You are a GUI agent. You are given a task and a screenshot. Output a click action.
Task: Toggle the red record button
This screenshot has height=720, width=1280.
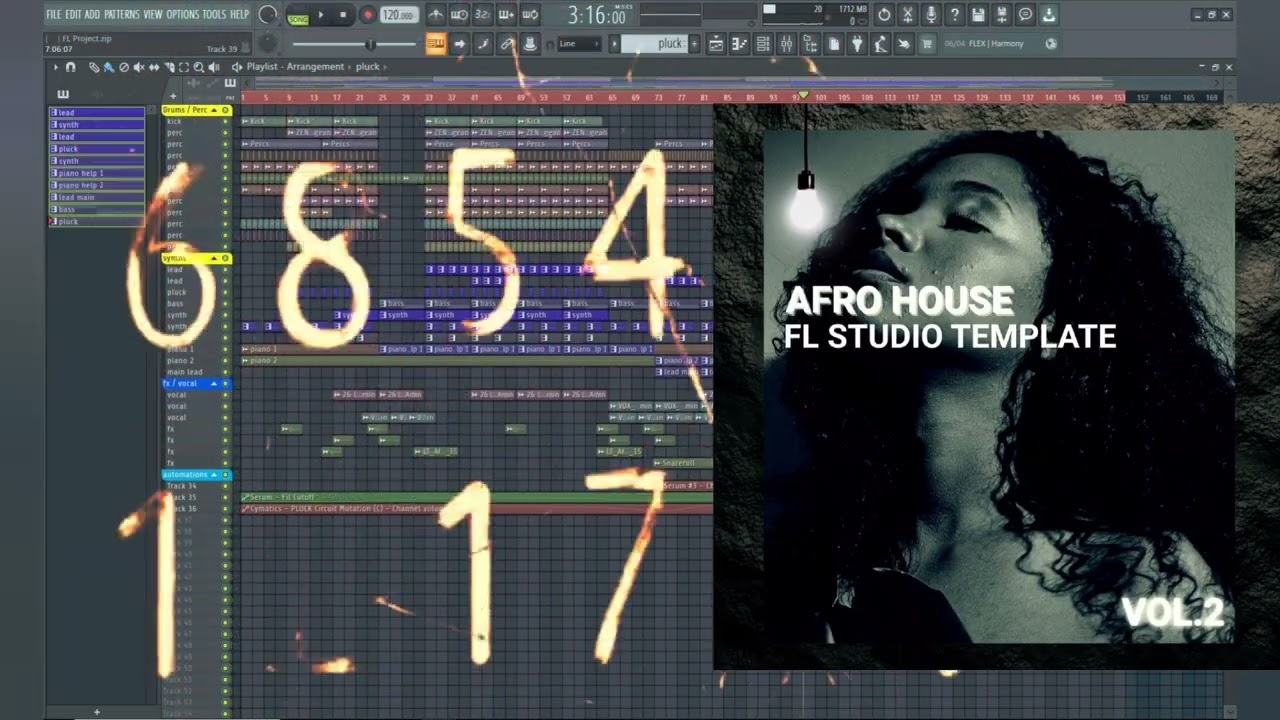click(x=368, y=15)
